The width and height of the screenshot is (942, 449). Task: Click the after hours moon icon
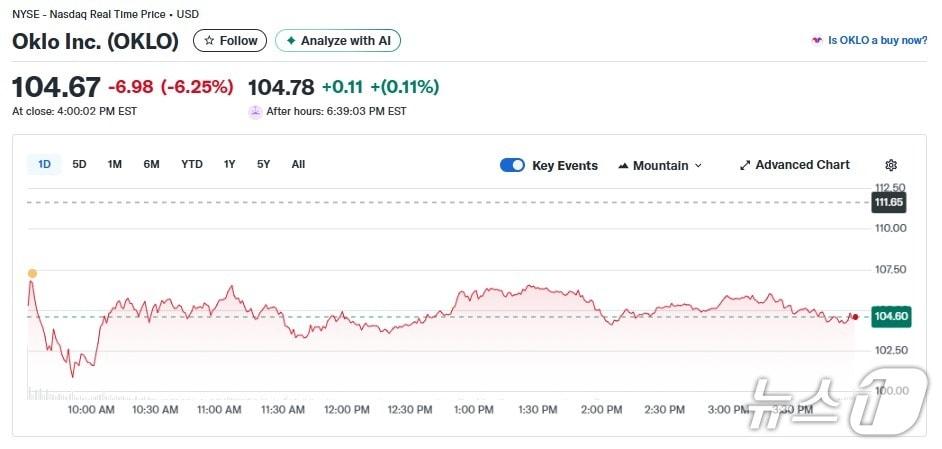pyautogui.click(x=255, y=111)
